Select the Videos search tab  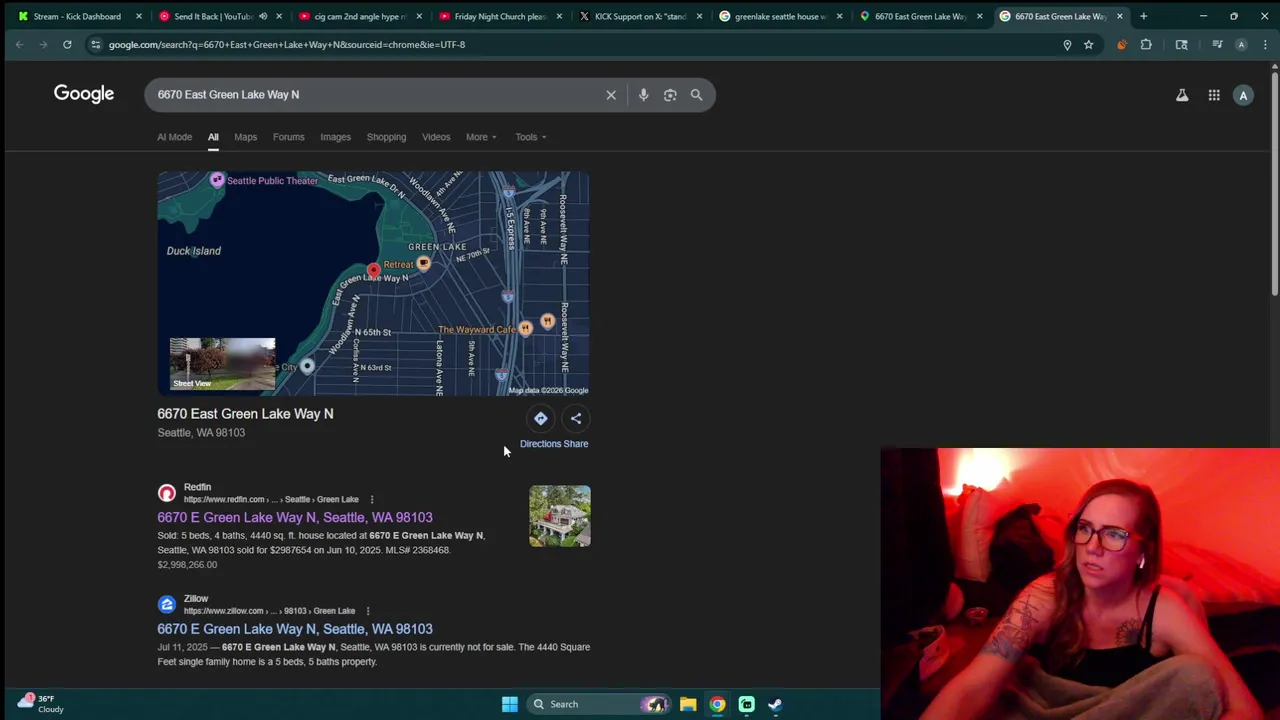pyautogui.click(x=436, y=137)
